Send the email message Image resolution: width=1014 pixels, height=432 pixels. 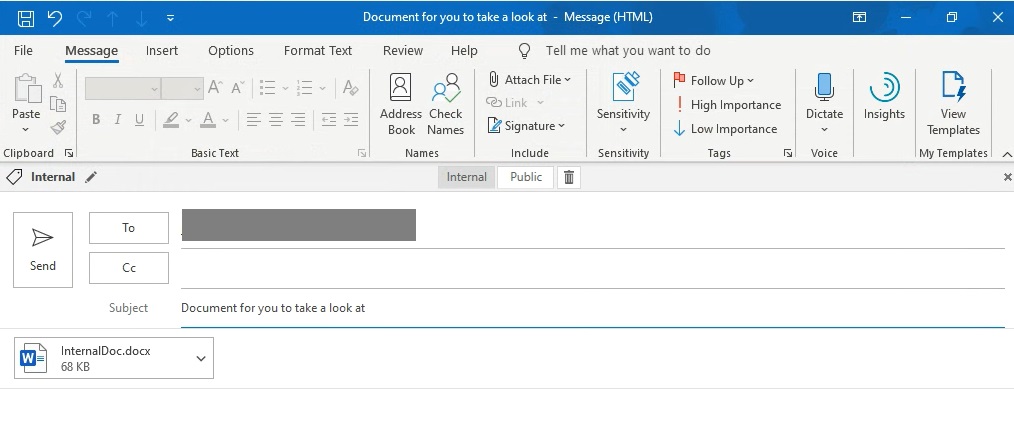click(x=43, y=249)
